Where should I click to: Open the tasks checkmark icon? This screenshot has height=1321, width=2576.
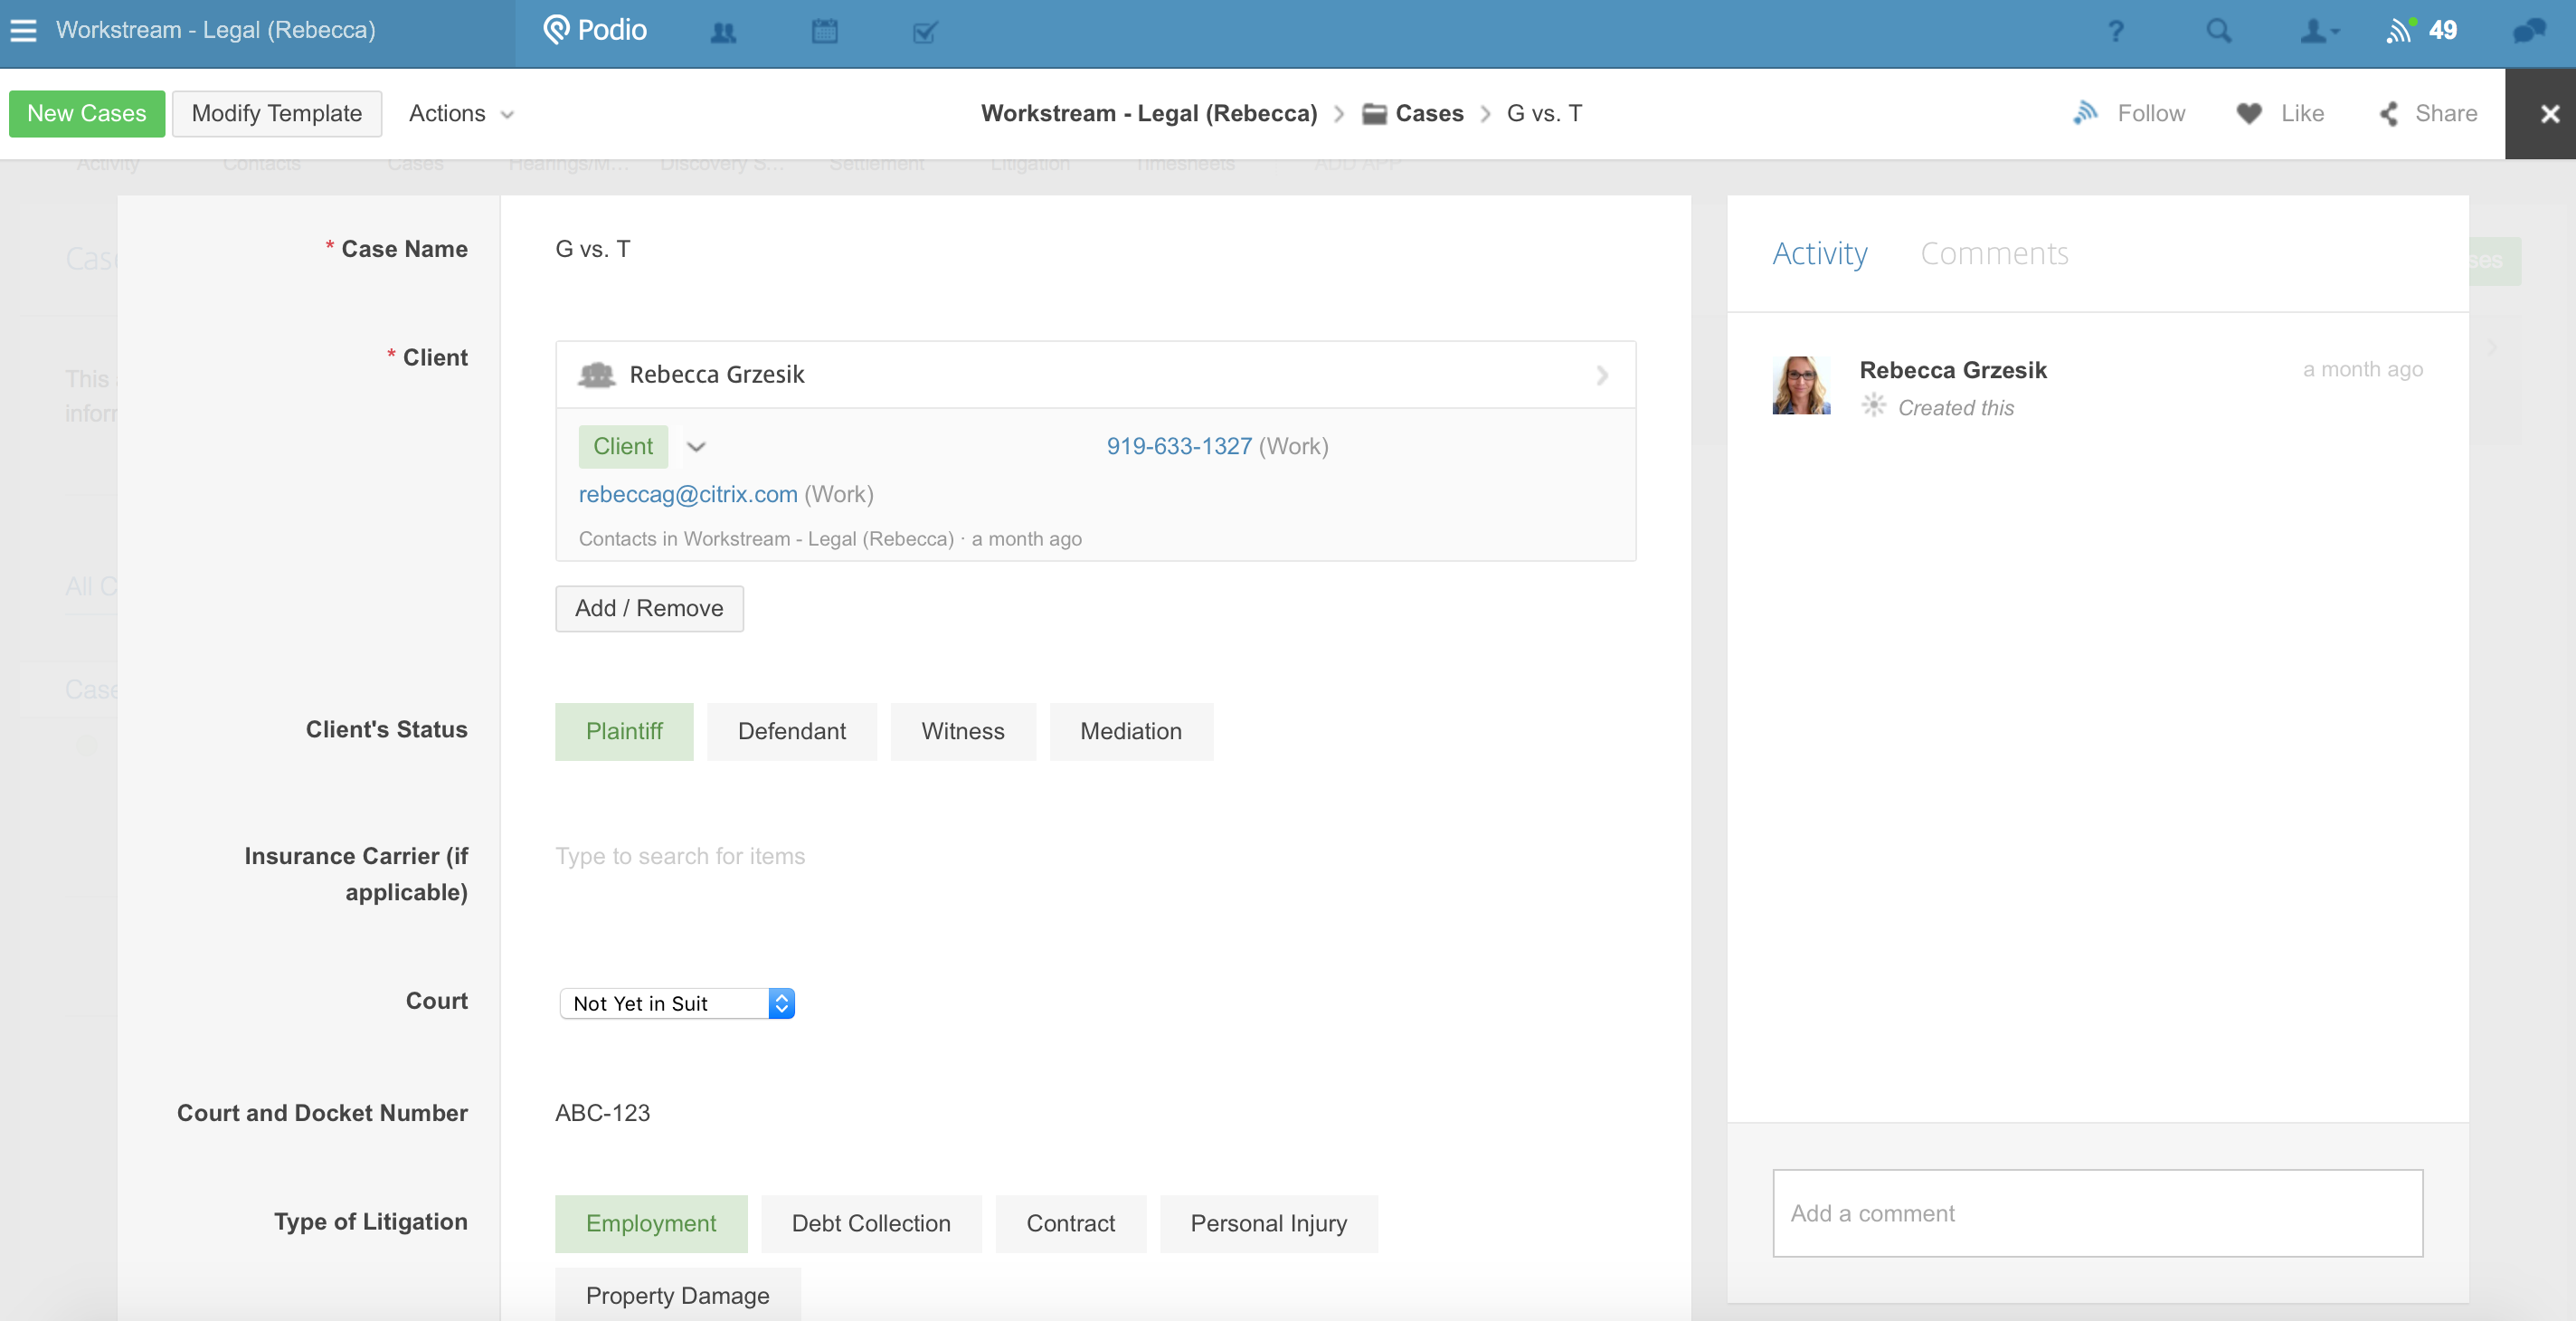925,32
